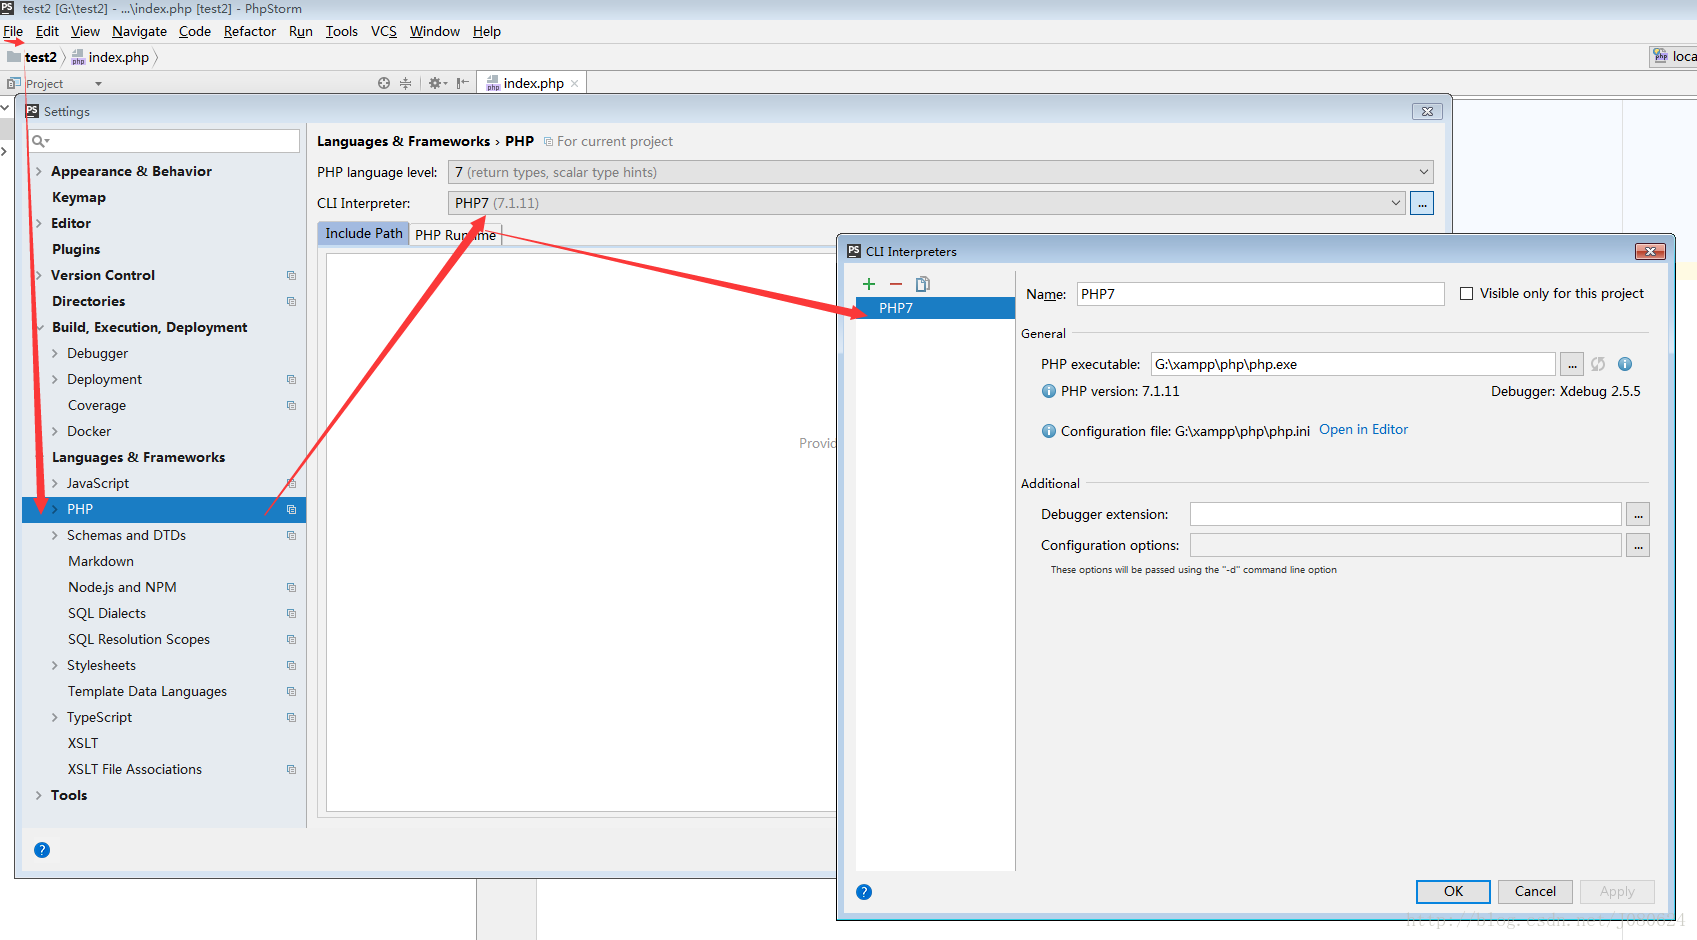
Task: Click project-level icon on Coverage row
Action: [x=291, y=406]
